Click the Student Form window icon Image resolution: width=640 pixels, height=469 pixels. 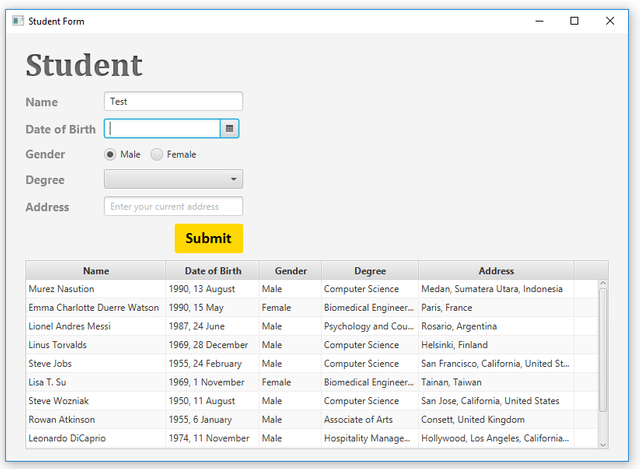(x=18, y=21)
